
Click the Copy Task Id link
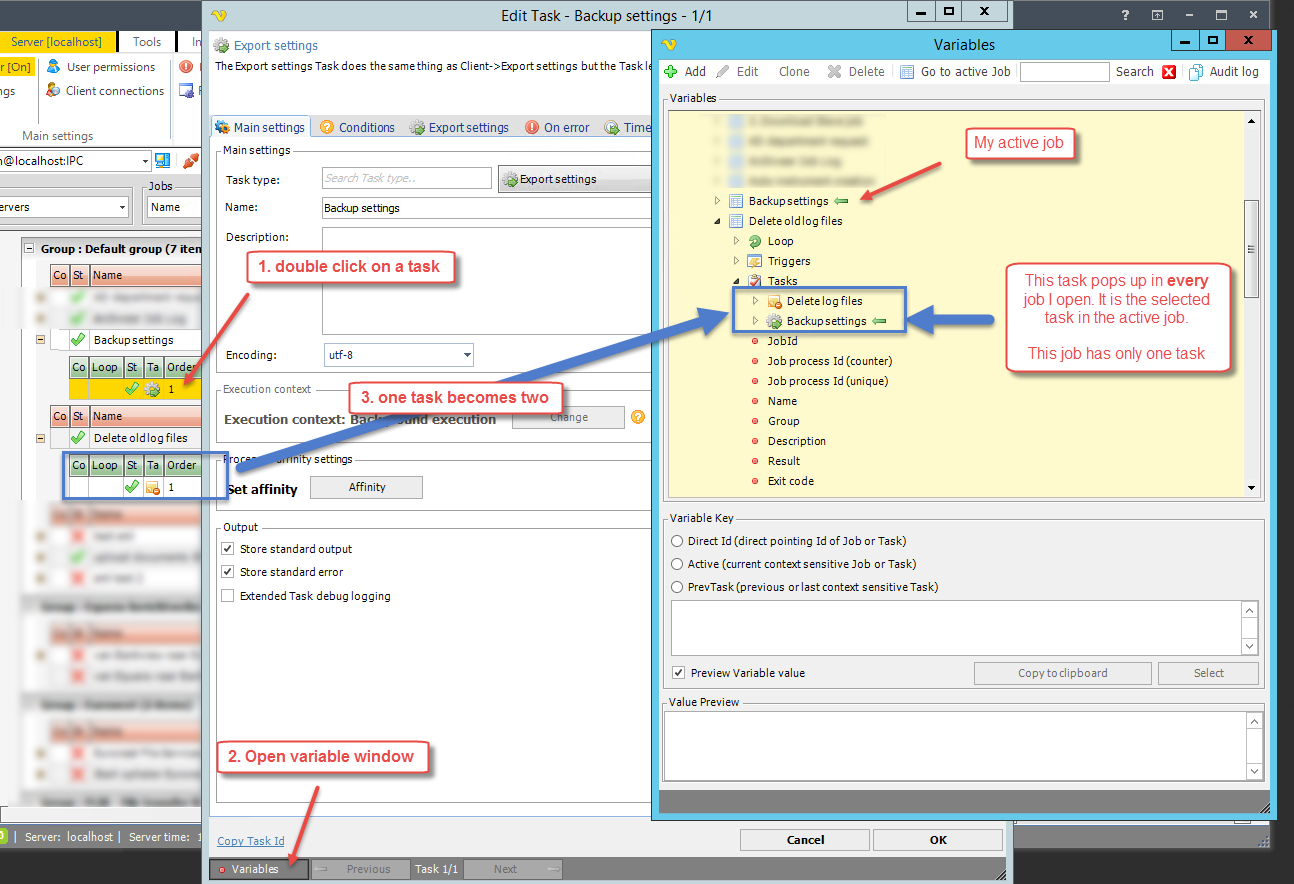(251, 841)
